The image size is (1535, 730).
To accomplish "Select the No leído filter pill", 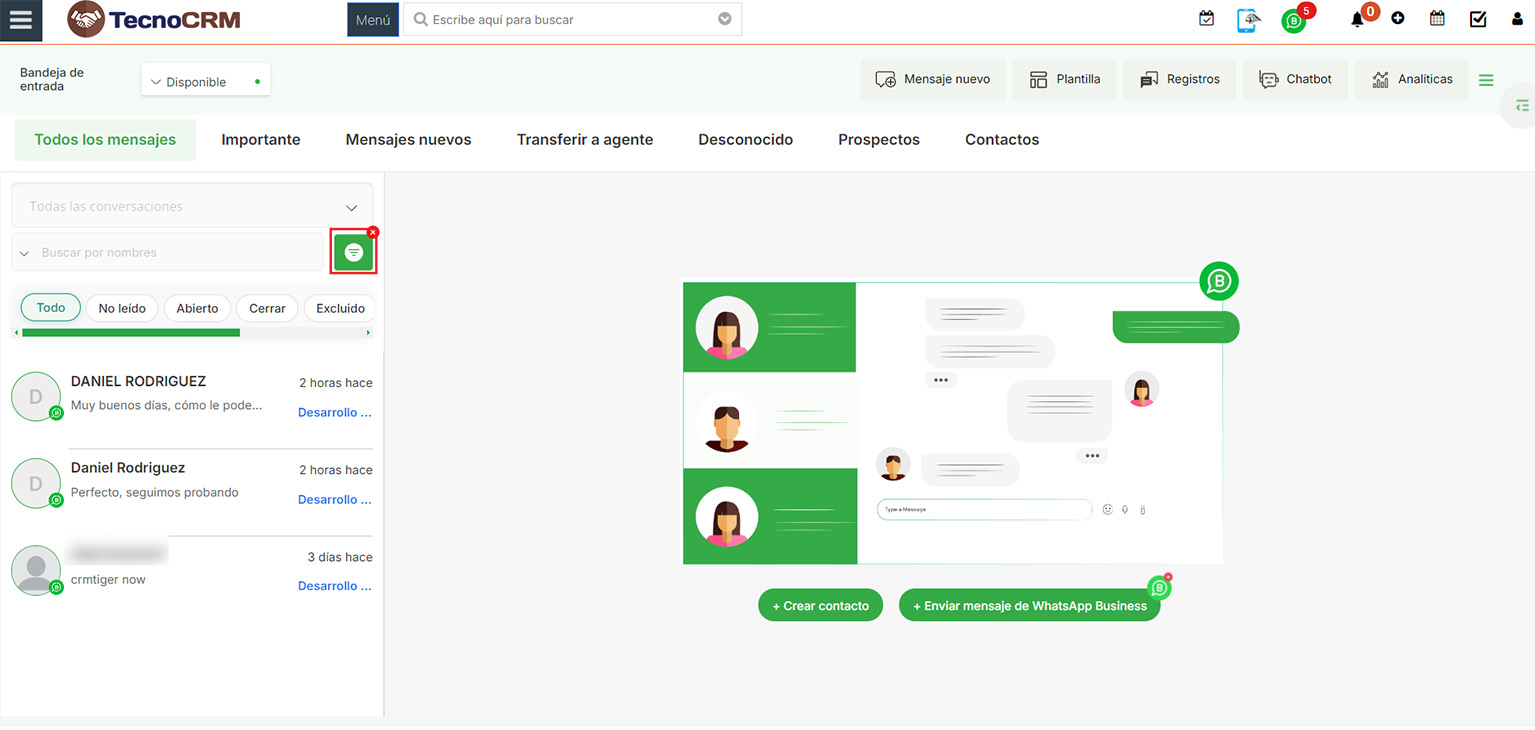I will [122, 308].
